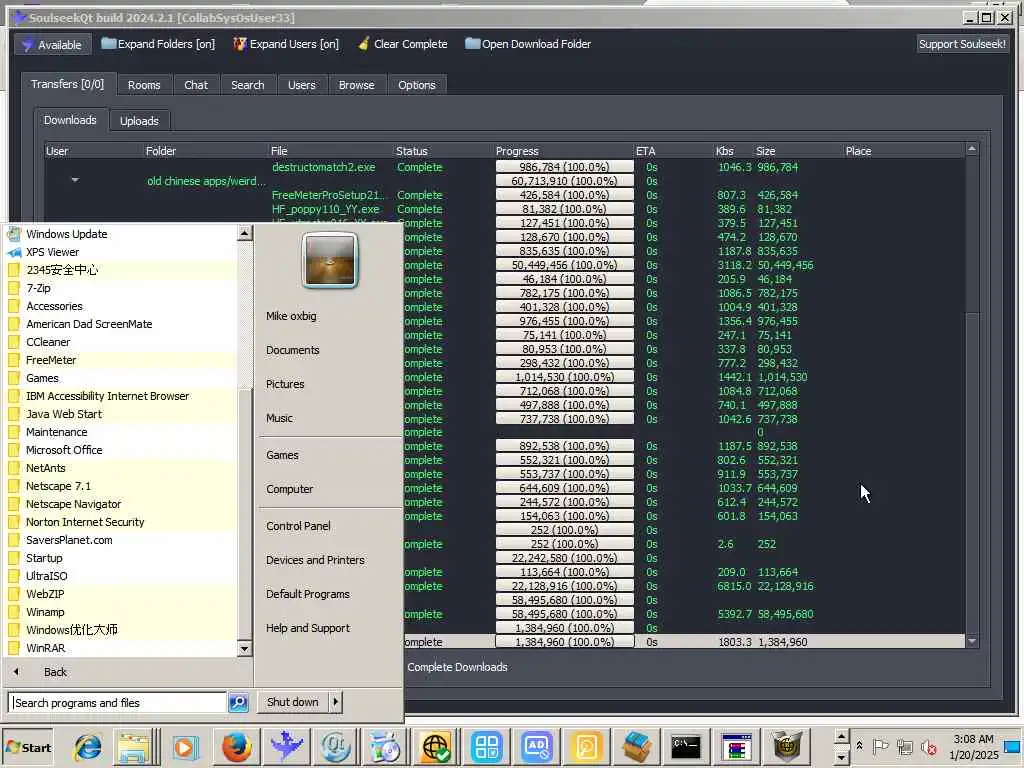Toggle Expand Users [on] option
This screenshot has height=768, width=1024.
coord(286,44)
